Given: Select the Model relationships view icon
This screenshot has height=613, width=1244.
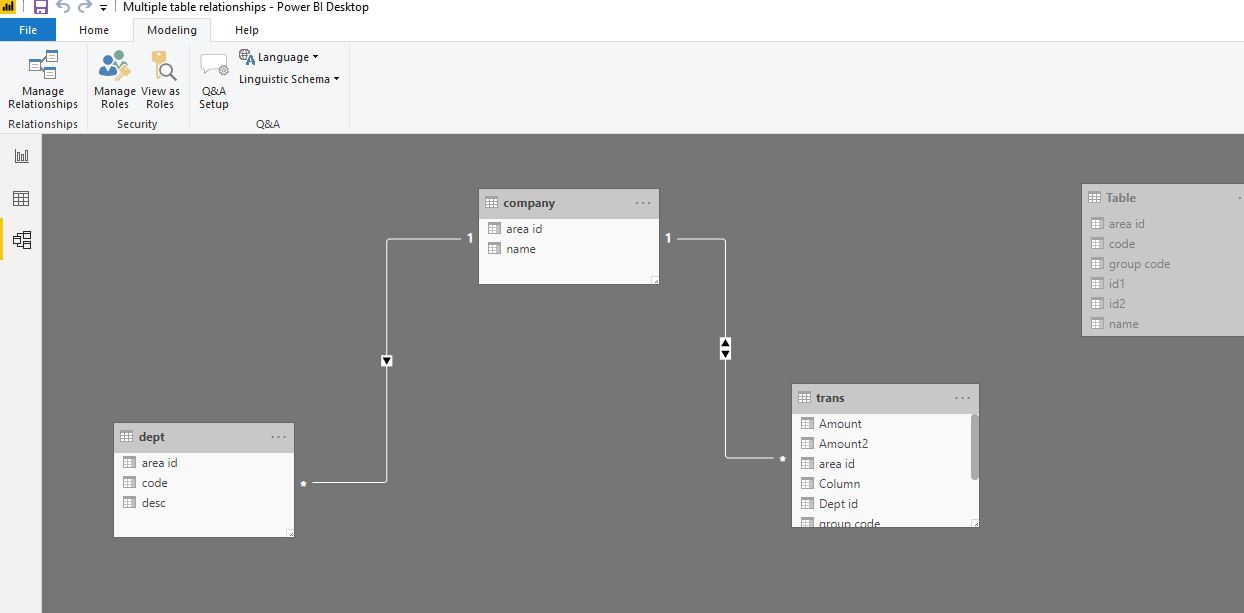Looking at the screenshot, I should point(21,240).
